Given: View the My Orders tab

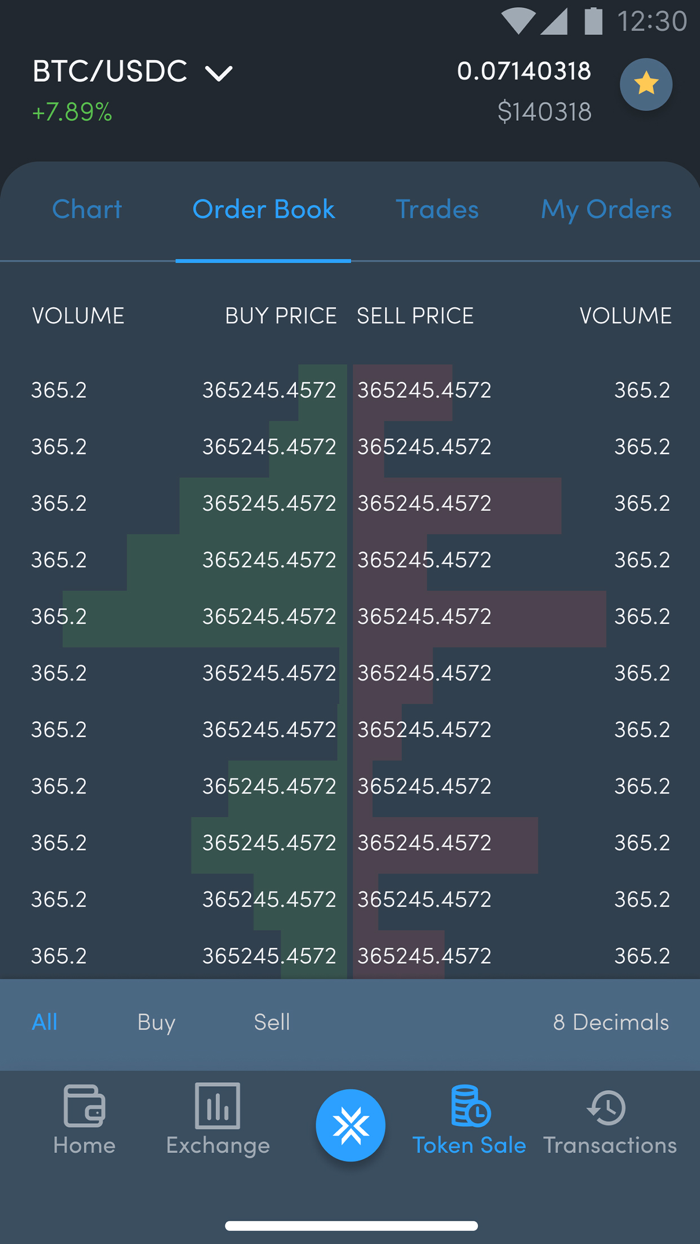Looking at the screenshot, I should [x=606, y=210].
